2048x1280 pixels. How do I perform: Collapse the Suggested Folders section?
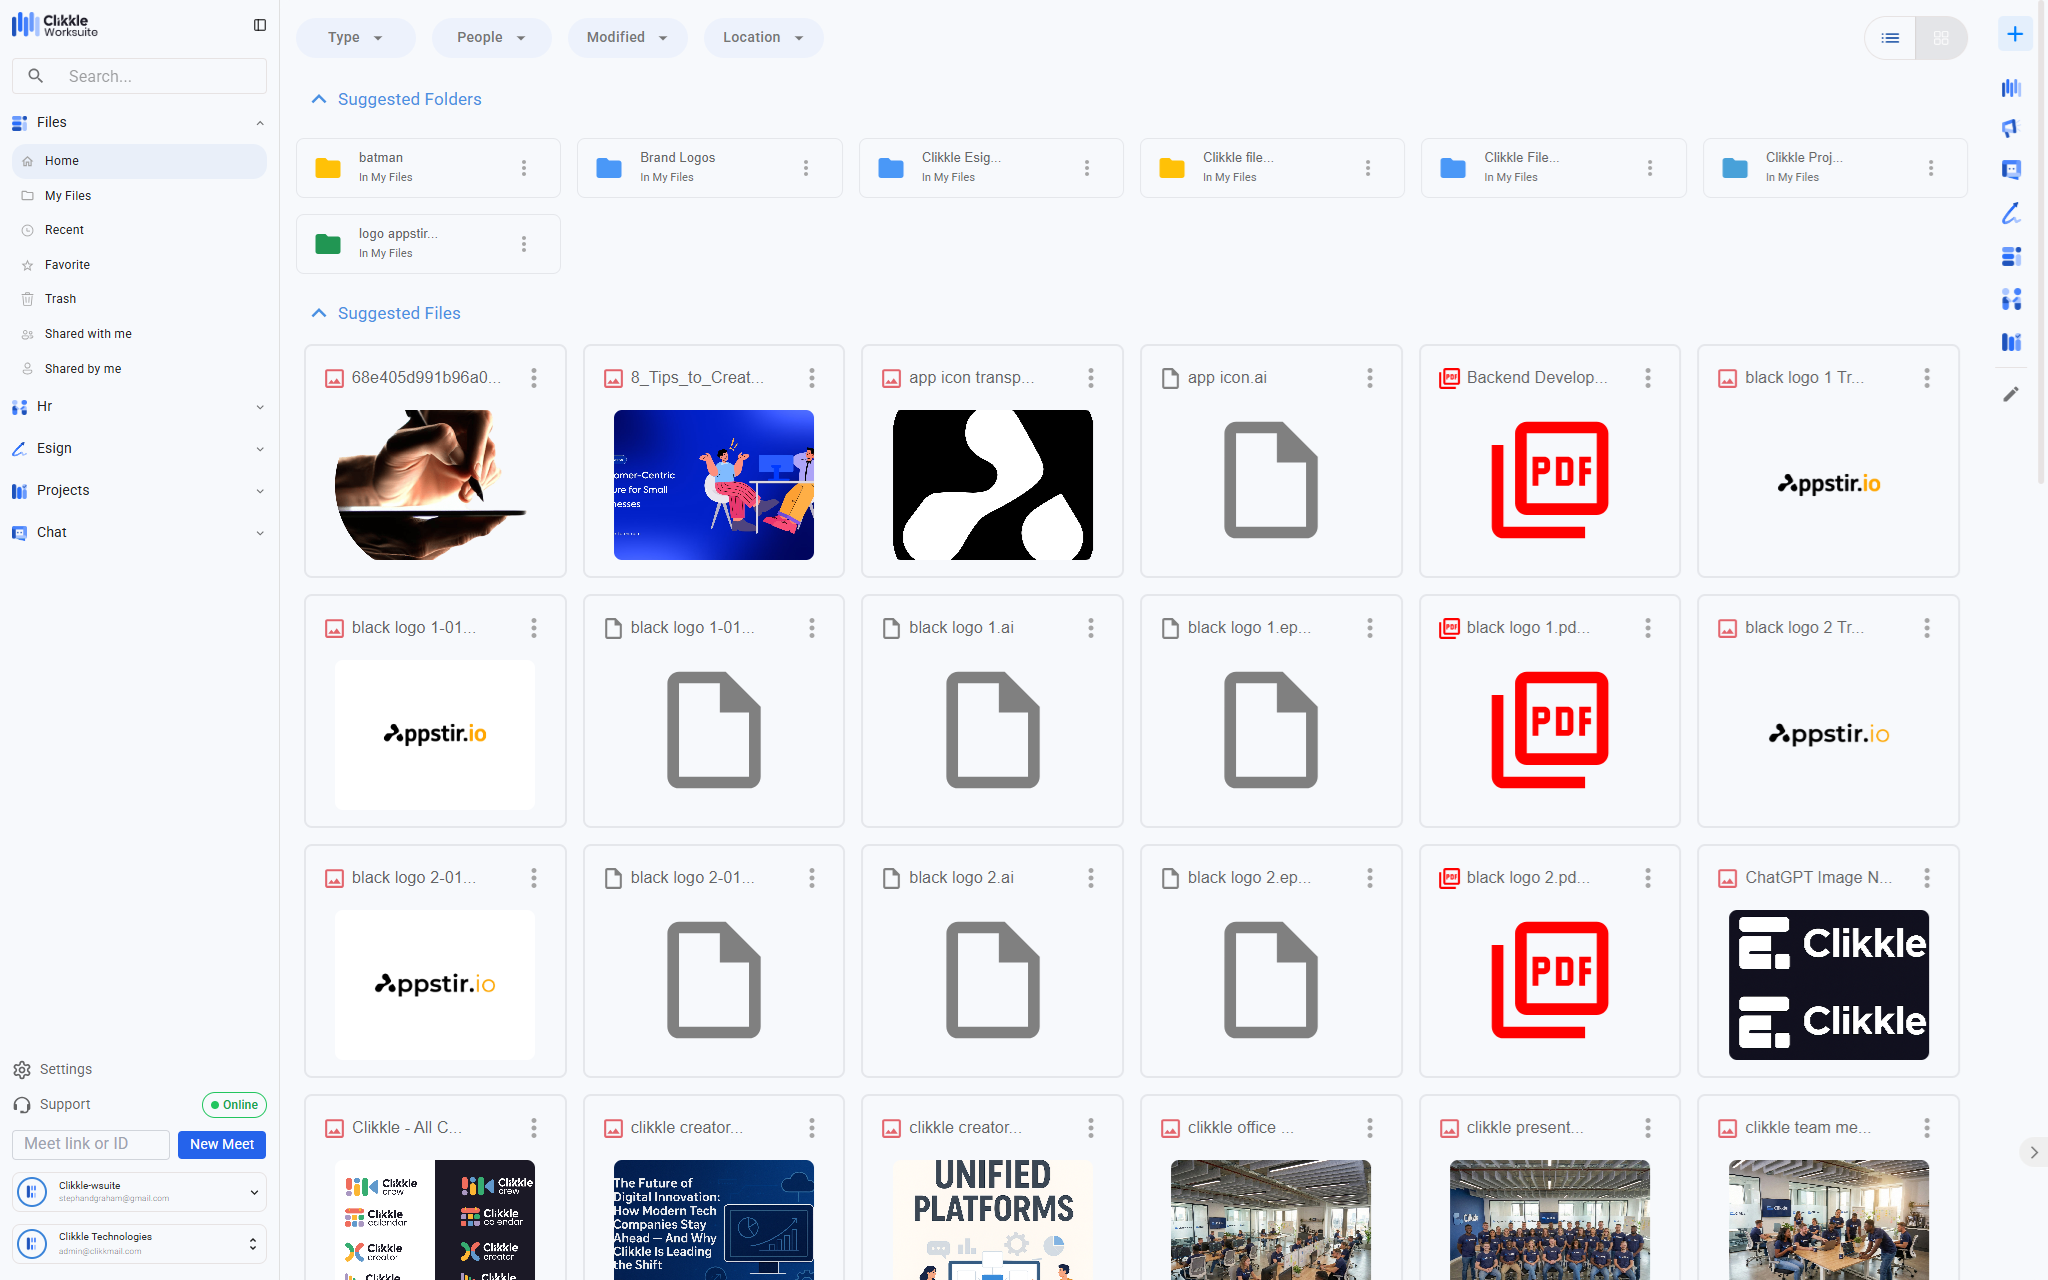(319, 99)
